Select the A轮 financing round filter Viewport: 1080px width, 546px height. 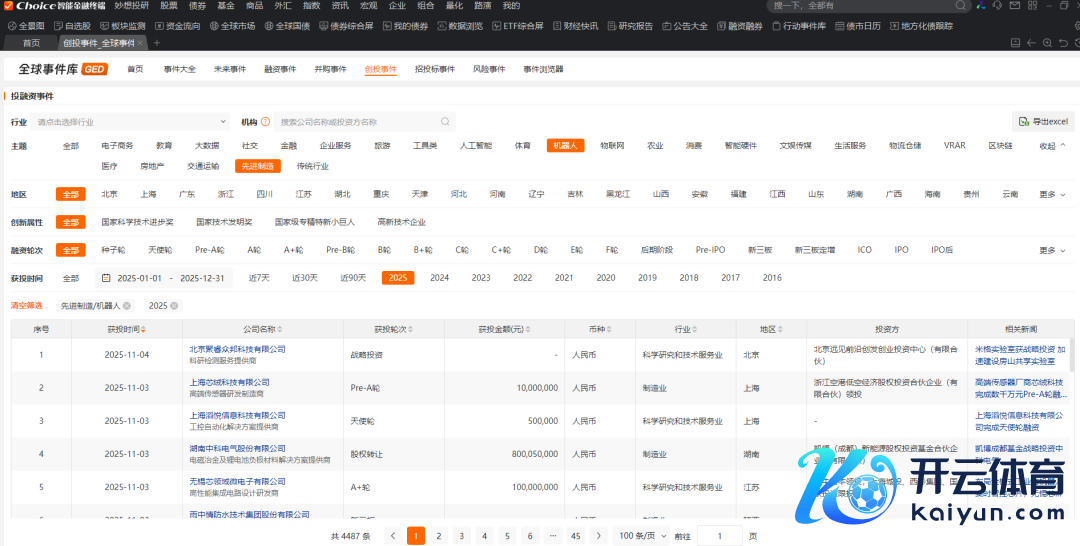(254, 250)
